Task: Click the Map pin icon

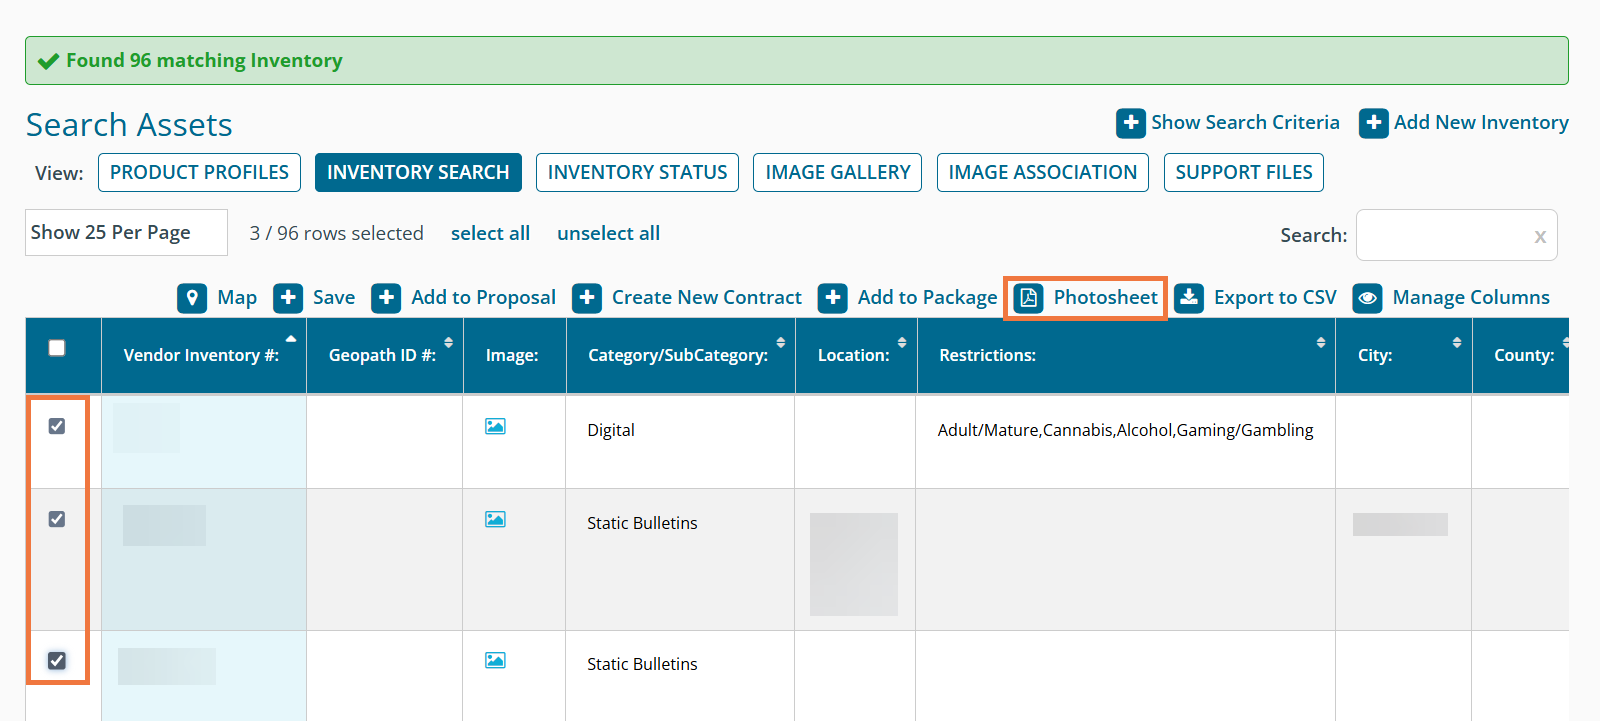Action: 192,298
